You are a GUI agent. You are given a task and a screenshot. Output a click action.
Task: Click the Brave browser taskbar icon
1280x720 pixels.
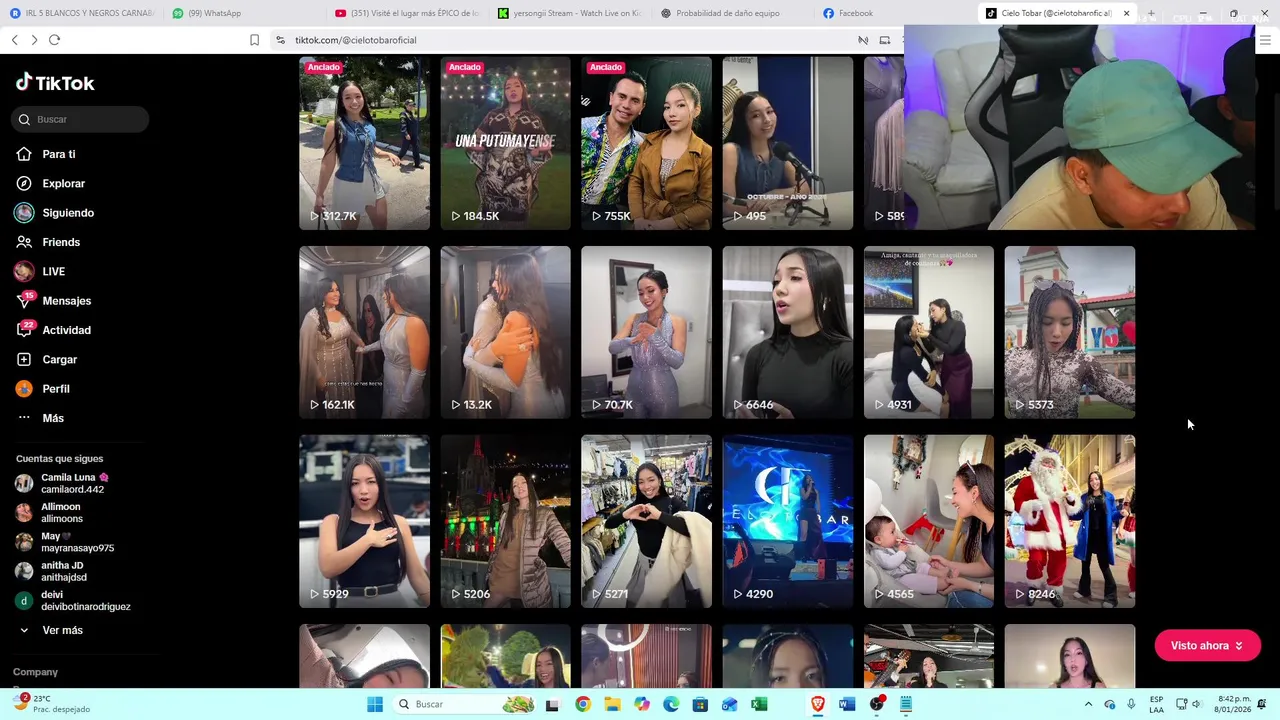tap(818, 704)
